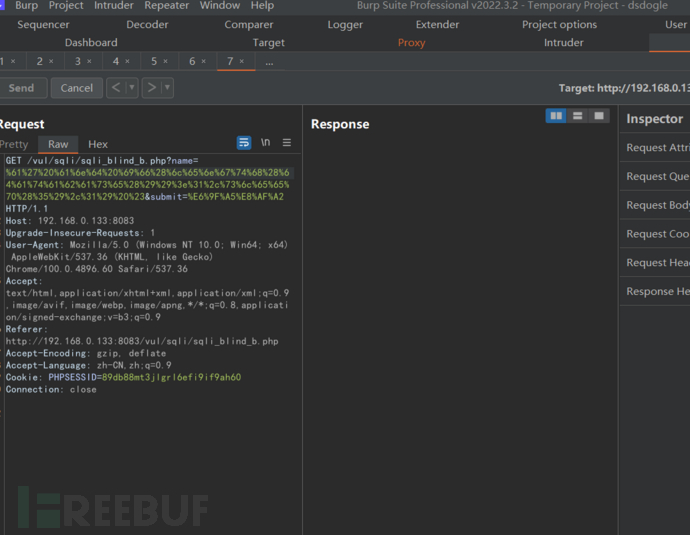The width and height of the screenshot is (690, 535).
Task: Expand Request Headers in Inspector
Action: click(657, 263)
